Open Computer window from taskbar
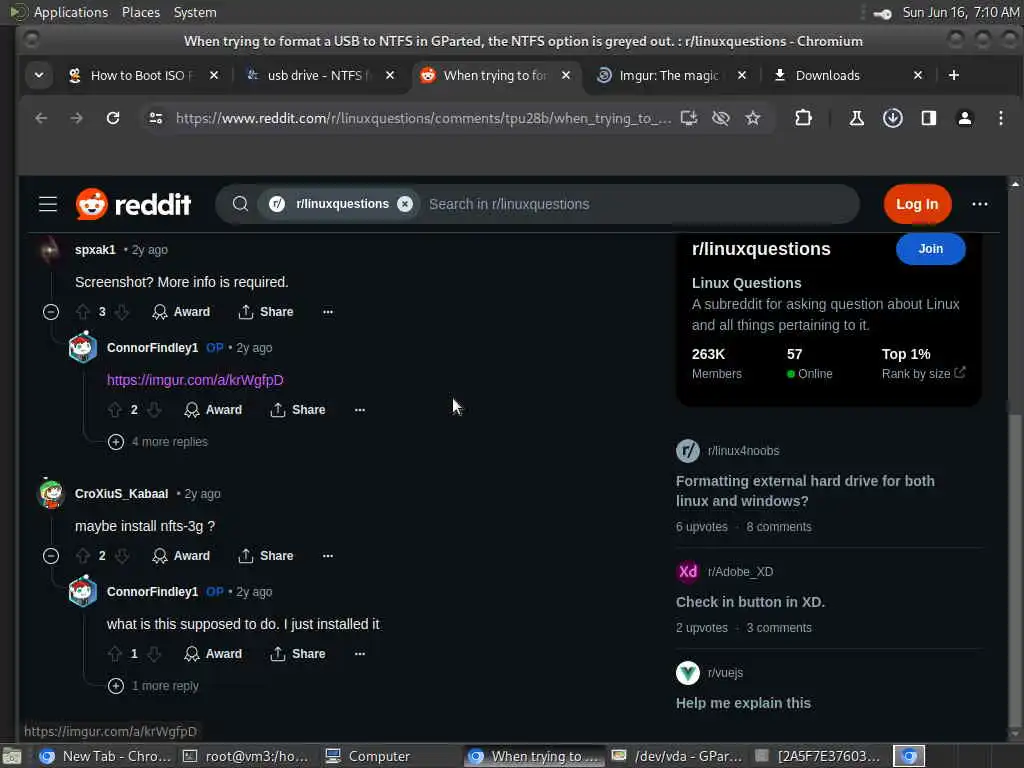The height and width of the screenshot is (768, 1024). [x=368, y=756]
